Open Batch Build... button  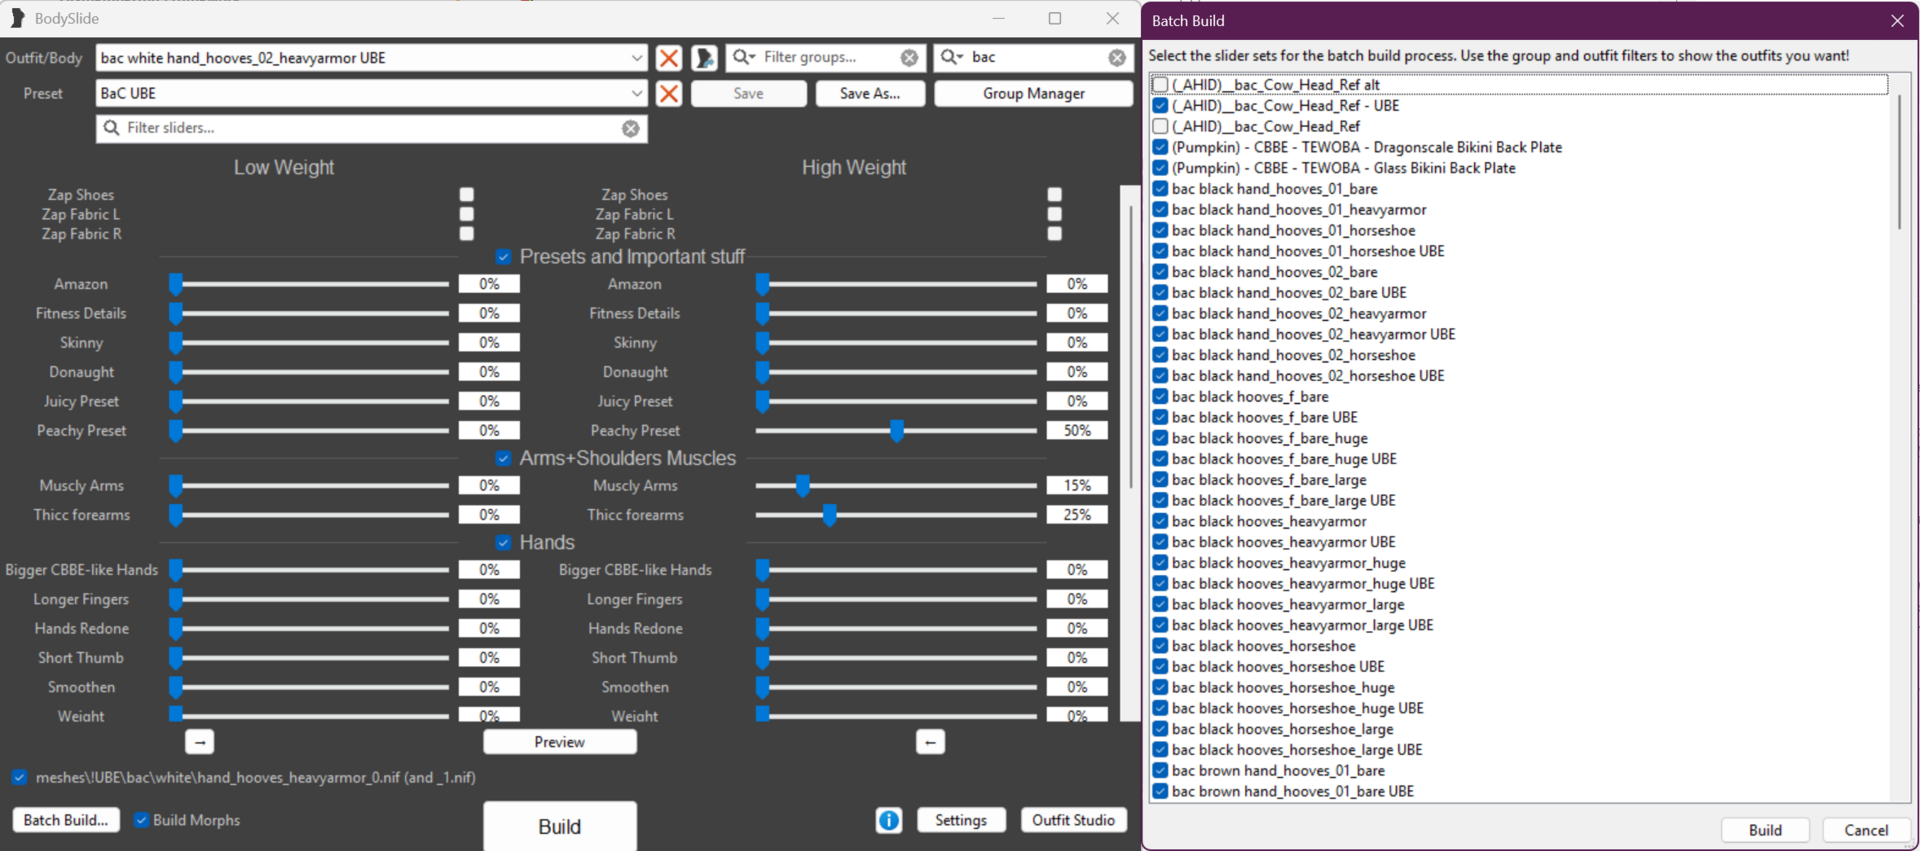coord(66,820)
